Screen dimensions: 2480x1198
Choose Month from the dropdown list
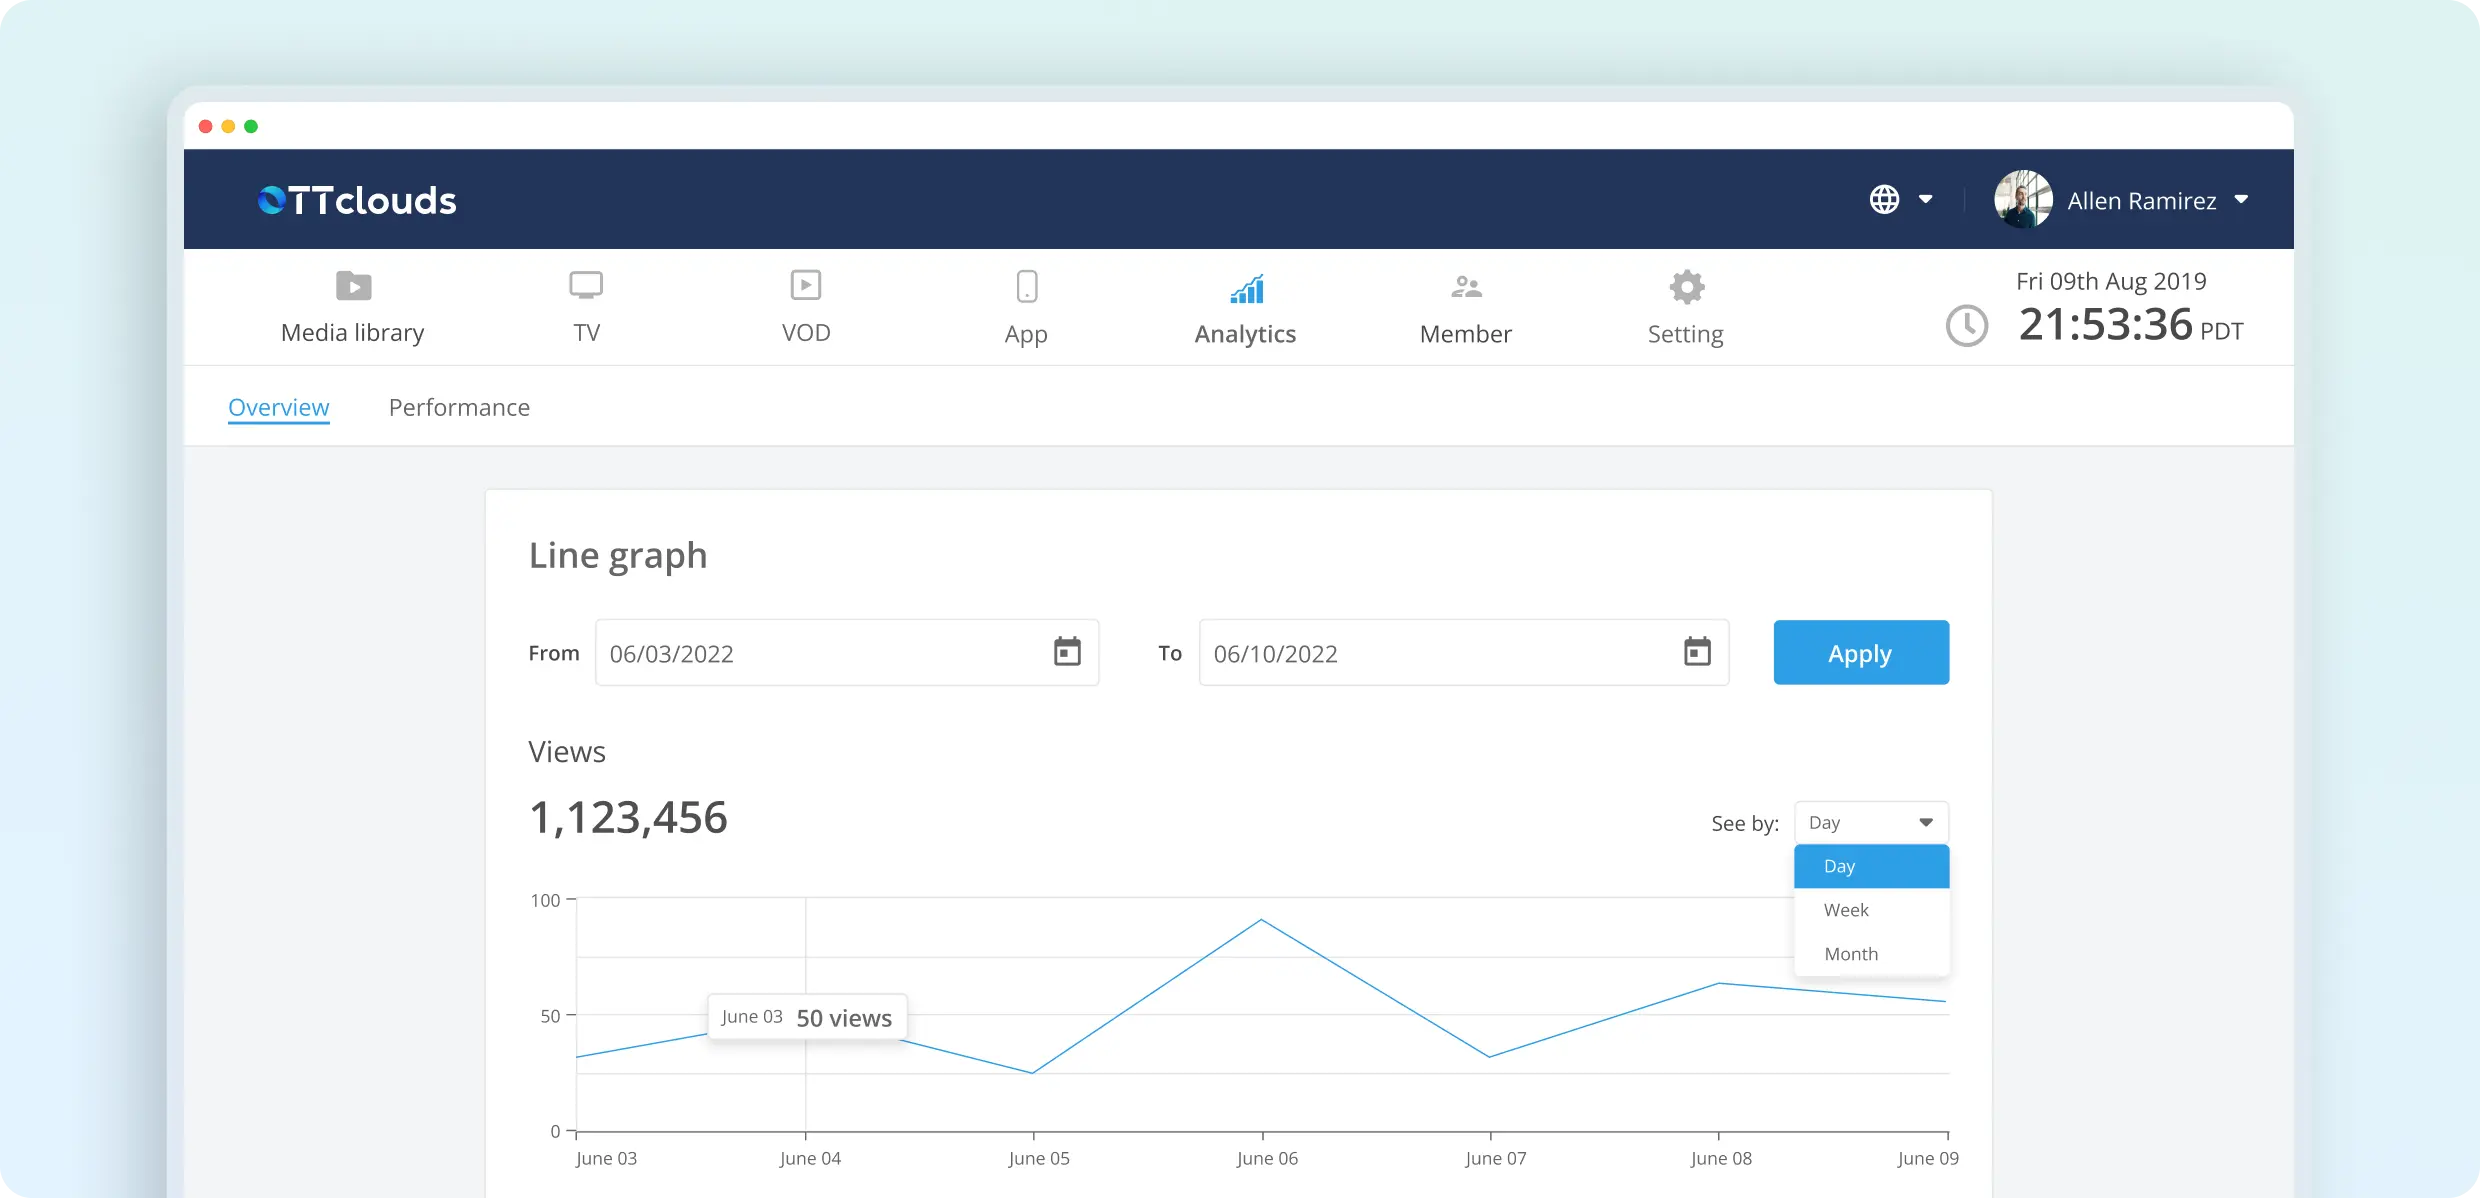click(1851, 954)
